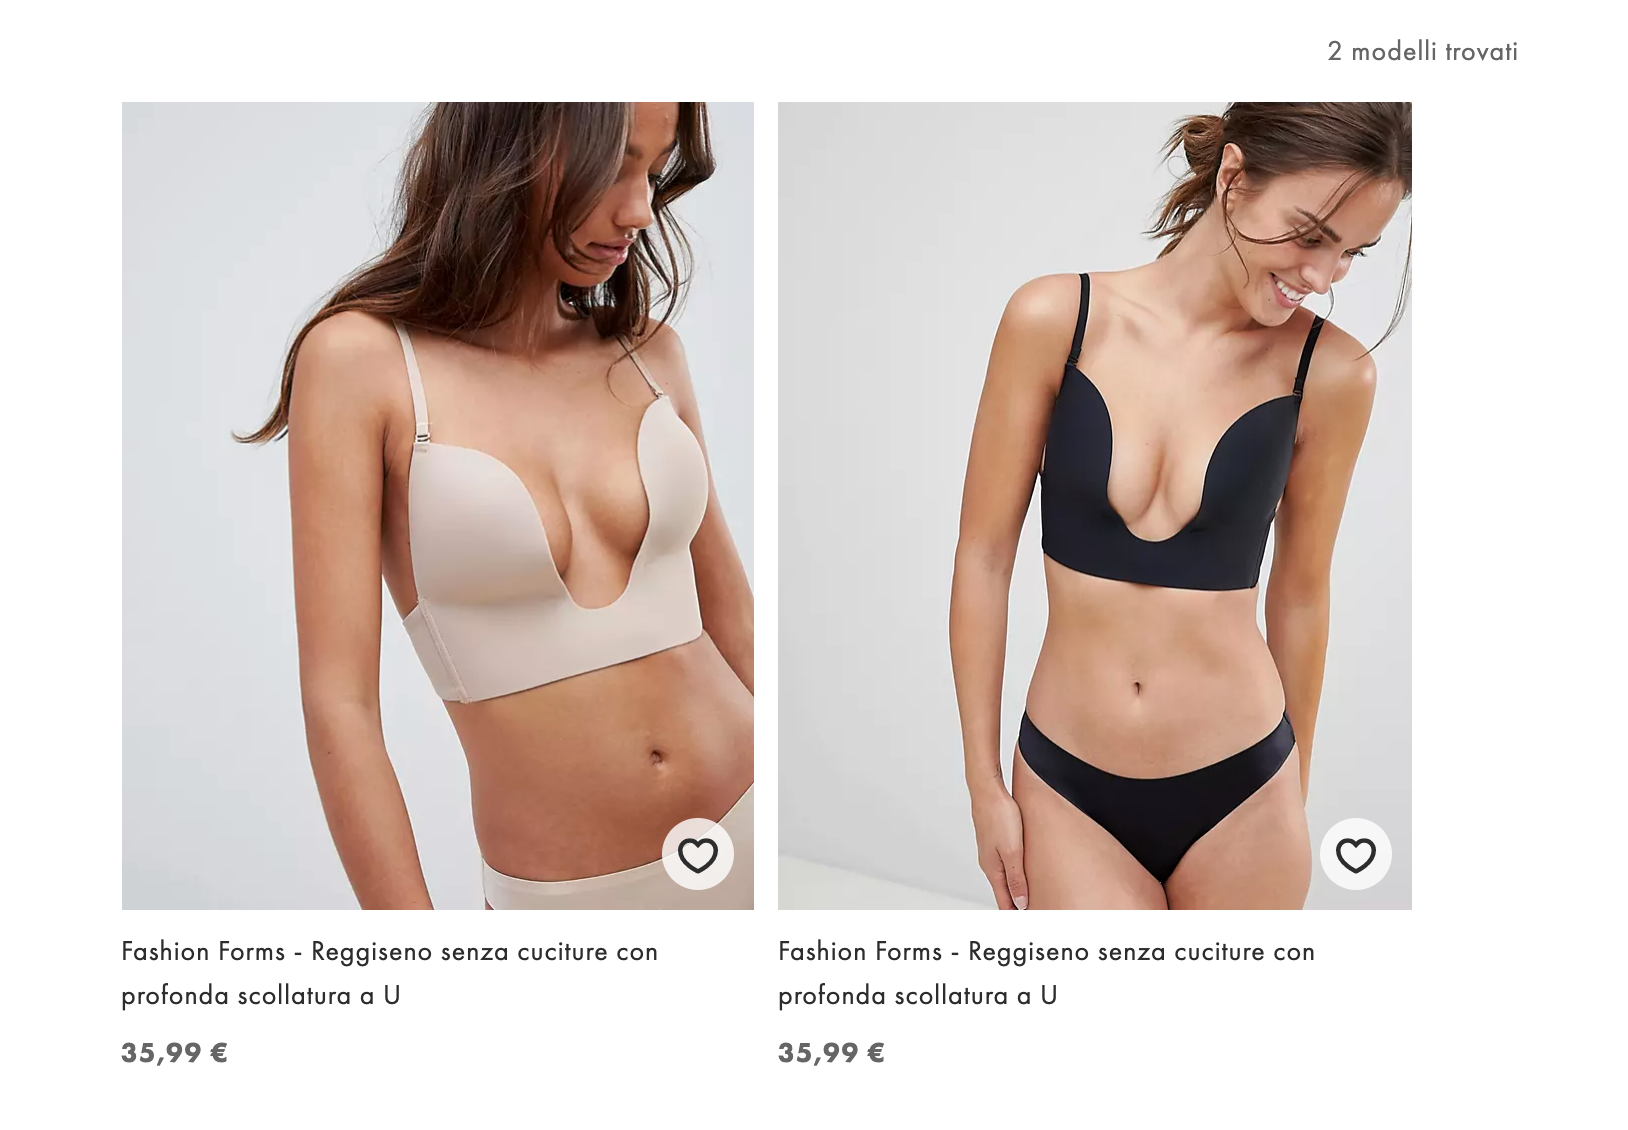This screenshot has width=1628, height=1130.
Task: Click the 35,99 € price under the black bra
Action: pos(832,1053)
